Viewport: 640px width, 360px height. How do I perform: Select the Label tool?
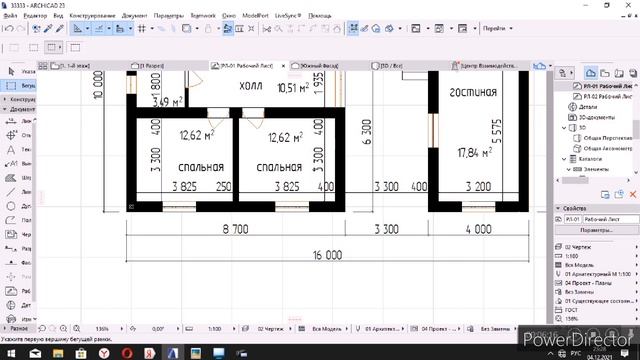[11, 164]
